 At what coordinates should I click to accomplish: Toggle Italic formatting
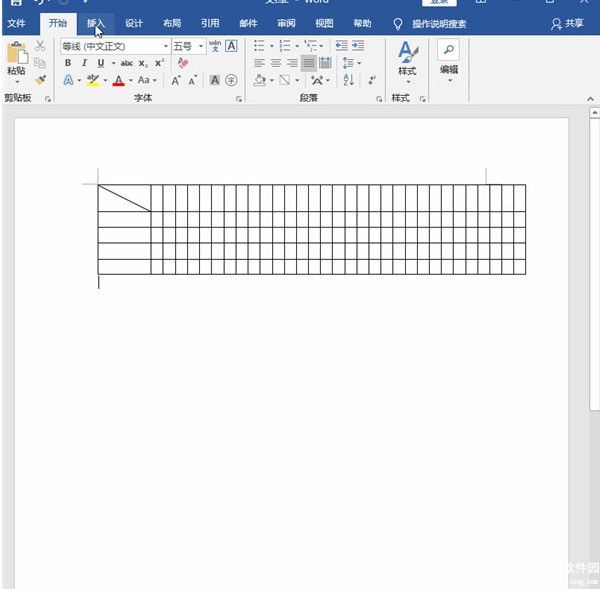click(84, 63)
